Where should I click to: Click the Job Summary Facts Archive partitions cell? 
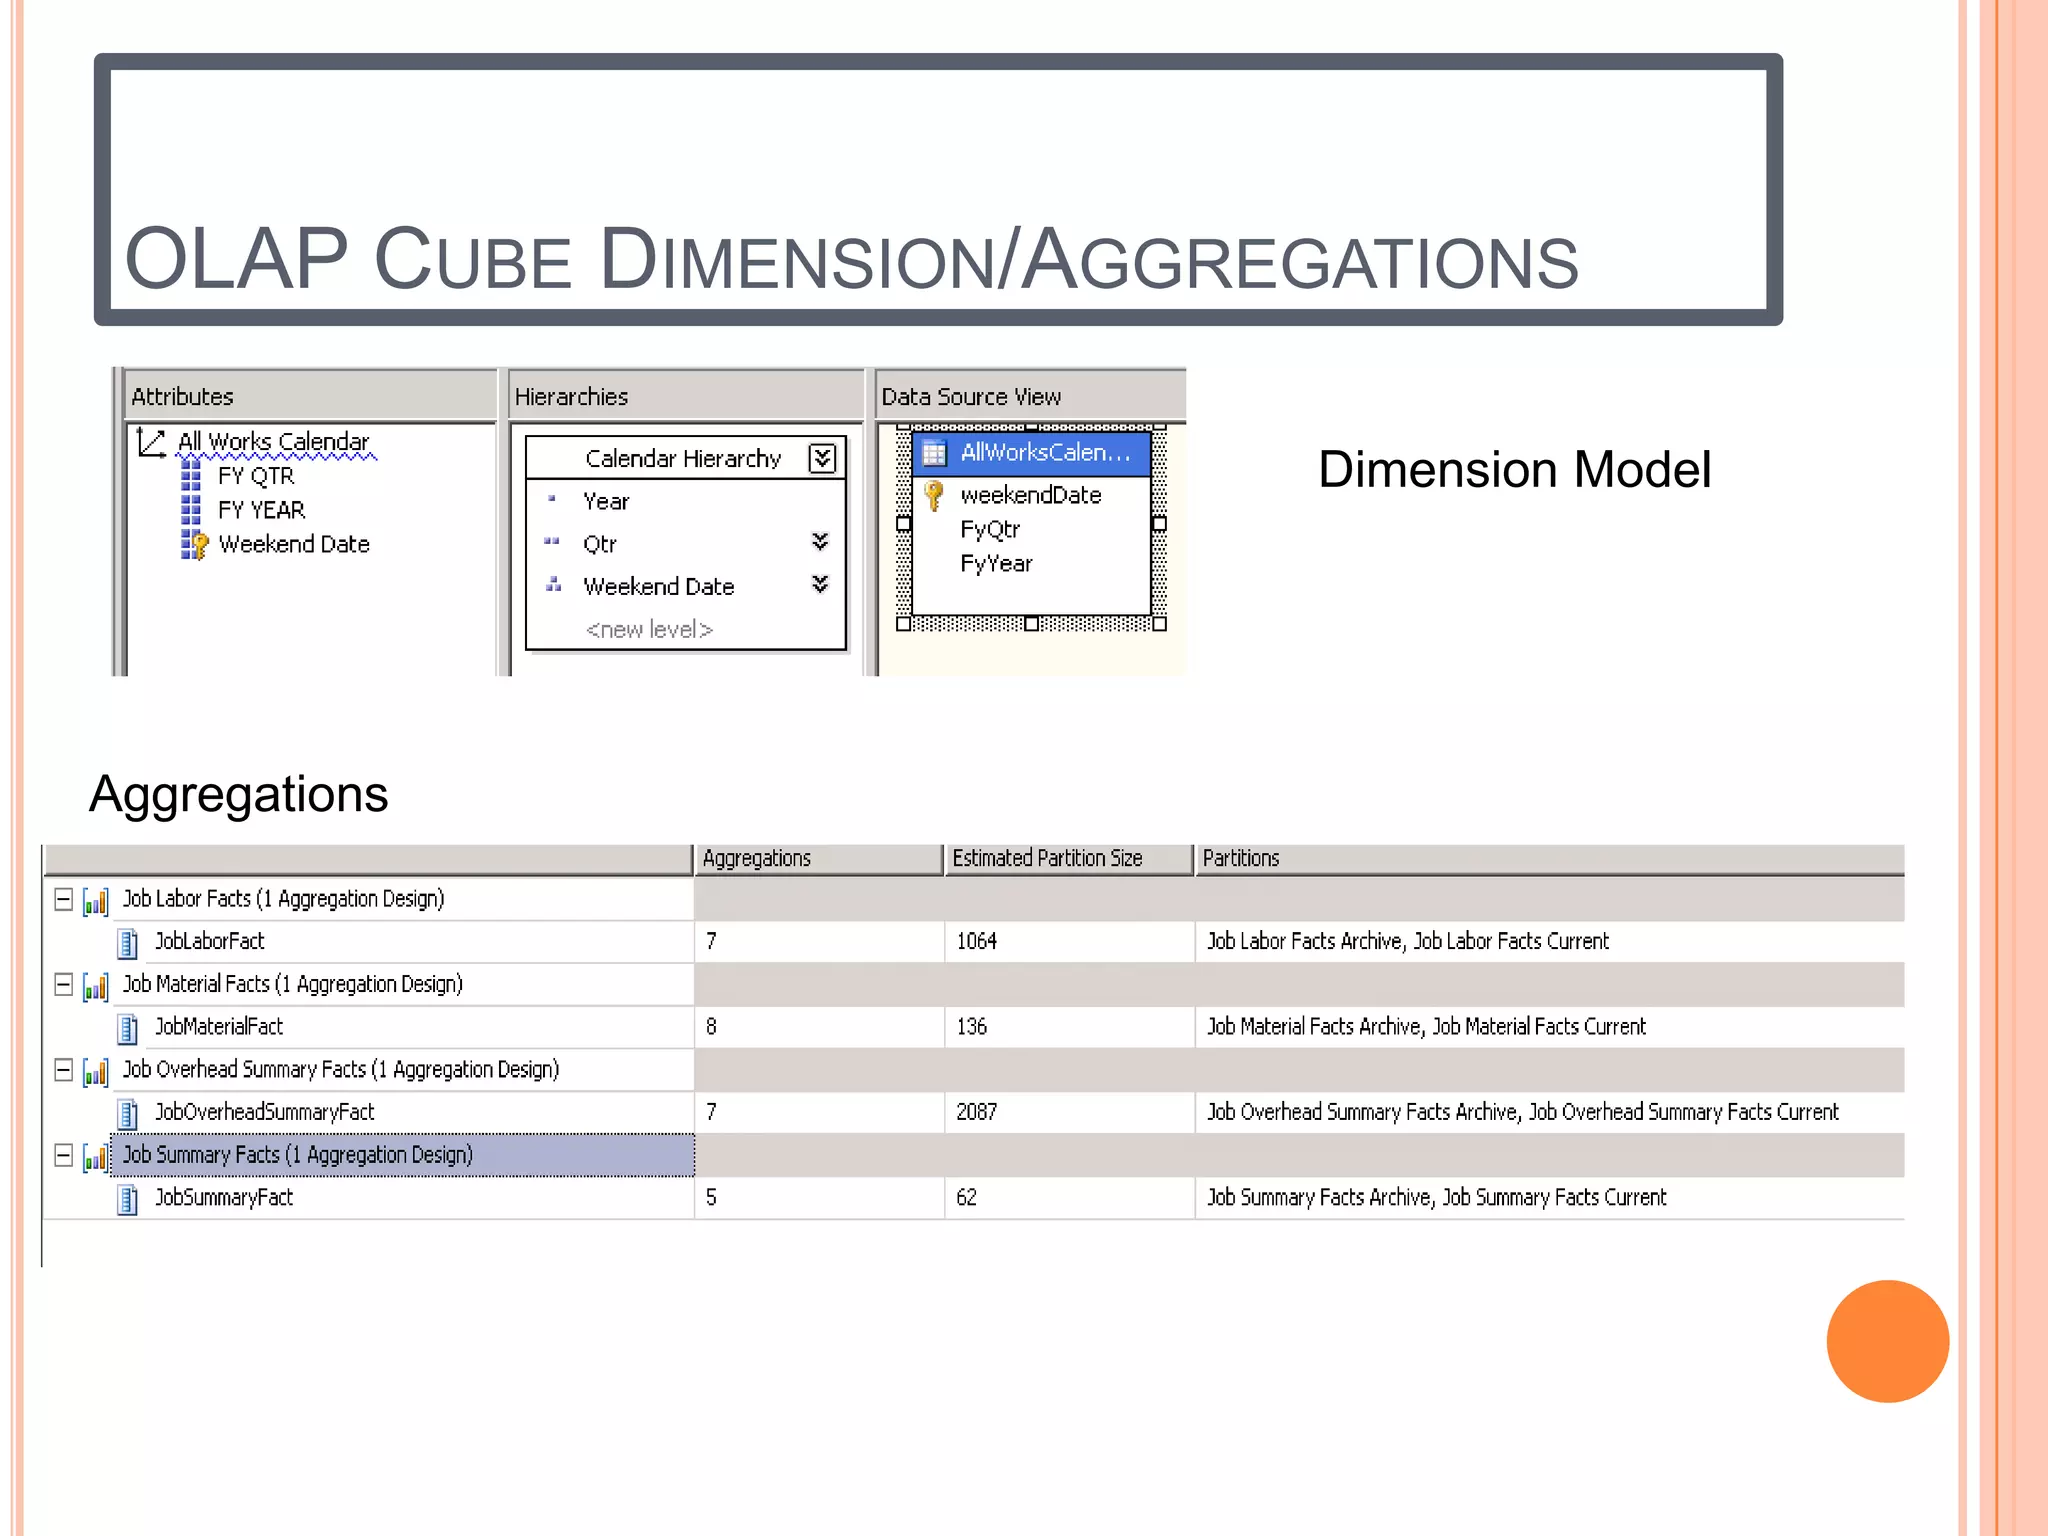click(1550, 1197)
